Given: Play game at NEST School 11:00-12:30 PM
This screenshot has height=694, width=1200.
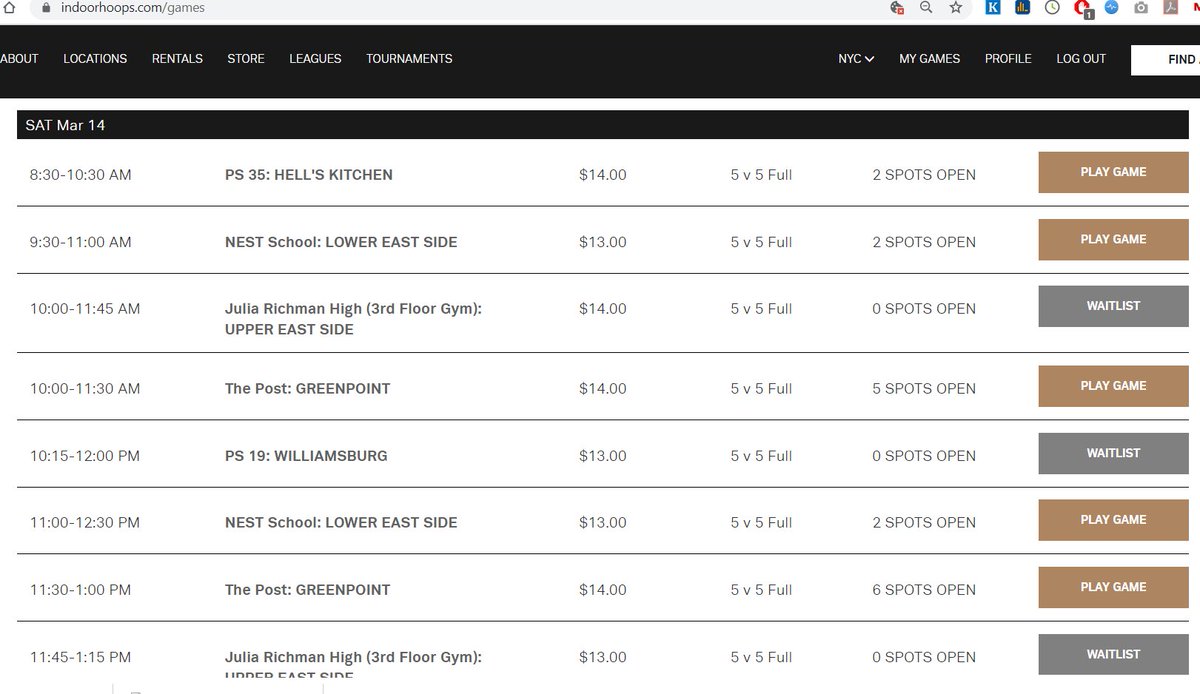Looking at the screenshot, I should 1113,519.
